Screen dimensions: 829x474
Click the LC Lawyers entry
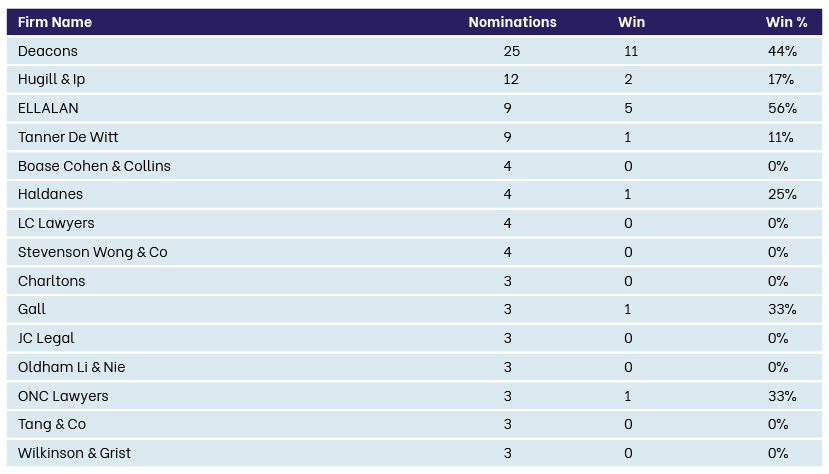[x=56, y=223]
